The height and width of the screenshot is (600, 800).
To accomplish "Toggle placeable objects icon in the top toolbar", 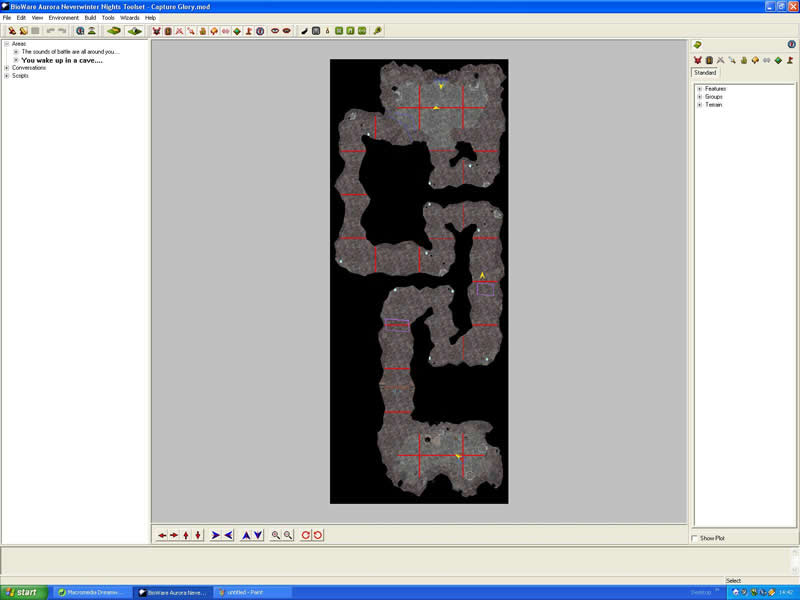I will coord(214,31).
